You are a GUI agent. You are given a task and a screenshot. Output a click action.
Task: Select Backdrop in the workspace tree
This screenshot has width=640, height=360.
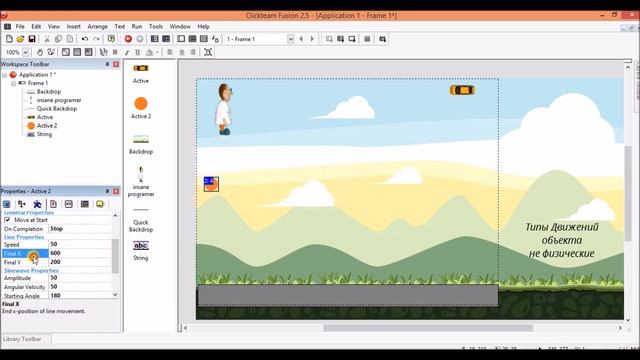pos(49,91)
